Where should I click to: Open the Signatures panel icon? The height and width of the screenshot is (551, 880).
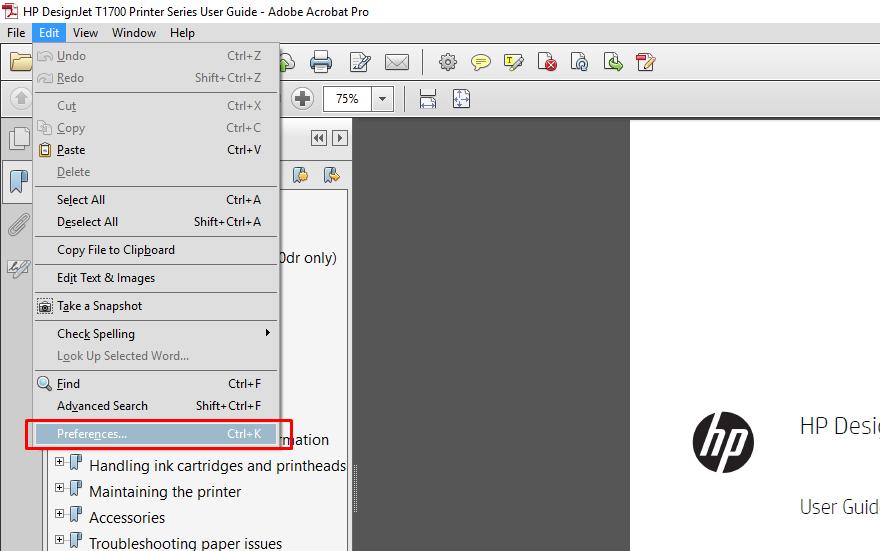(x=19, y=268)
